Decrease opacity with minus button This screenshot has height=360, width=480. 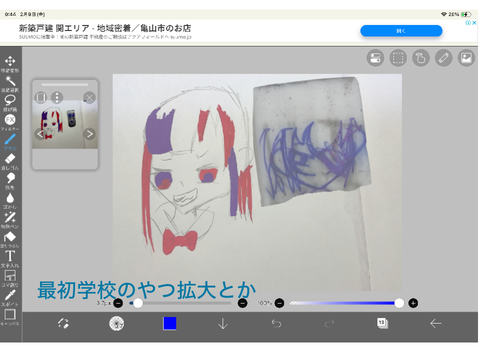pyautogui.click(x=279, y=303)
